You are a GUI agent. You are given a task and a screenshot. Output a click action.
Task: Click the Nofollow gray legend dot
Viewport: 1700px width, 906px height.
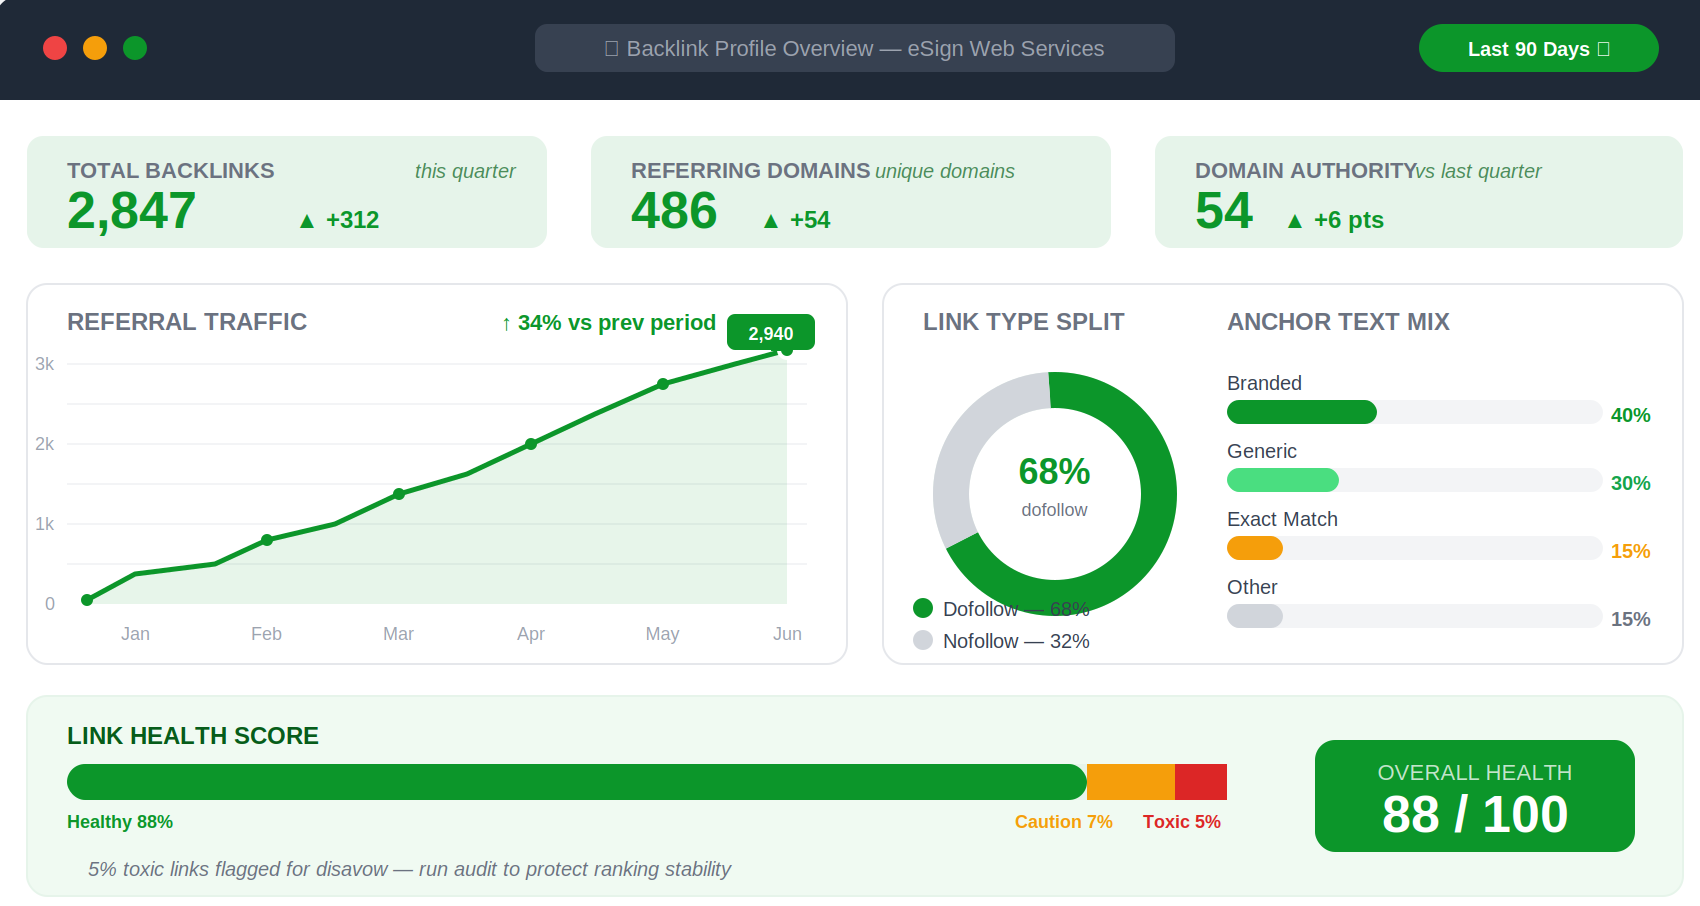pos(923,640)
